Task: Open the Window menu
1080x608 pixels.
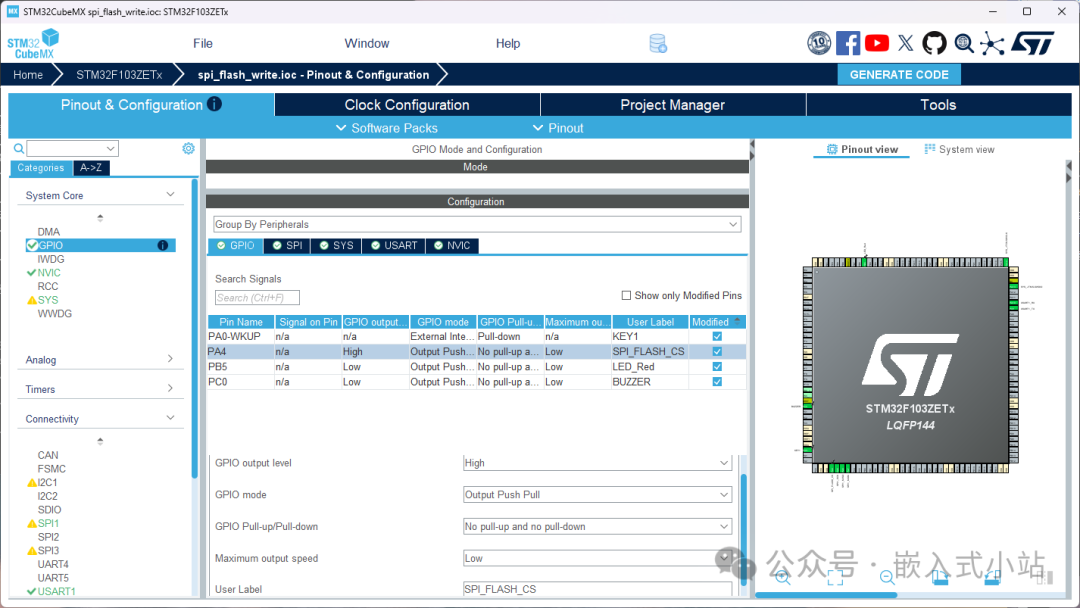Action: click(x=366, y=43)
